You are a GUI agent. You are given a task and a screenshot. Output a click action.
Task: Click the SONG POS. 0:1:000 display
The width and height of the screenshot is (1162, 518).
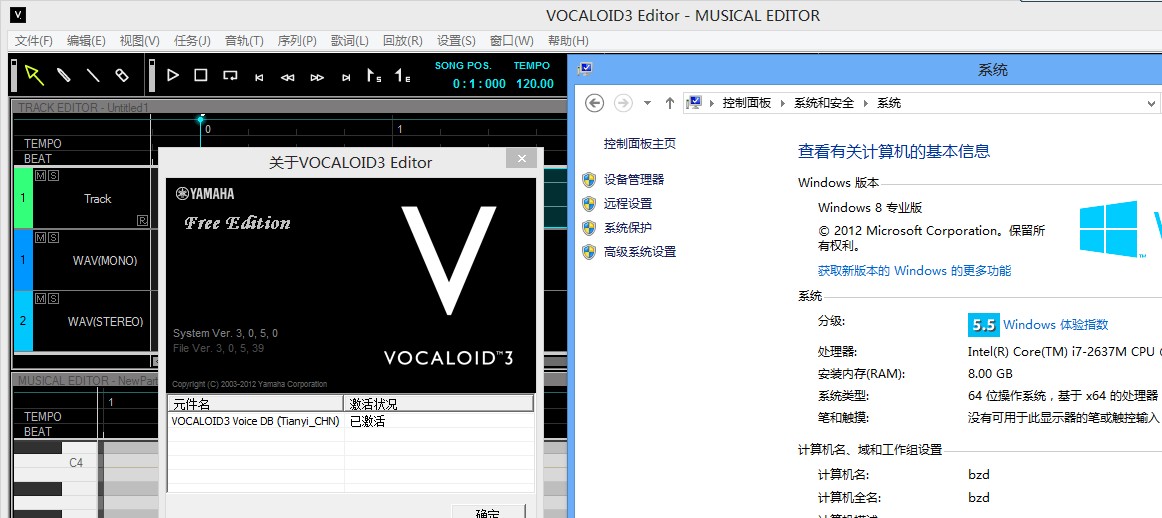(x=479, y=84)
